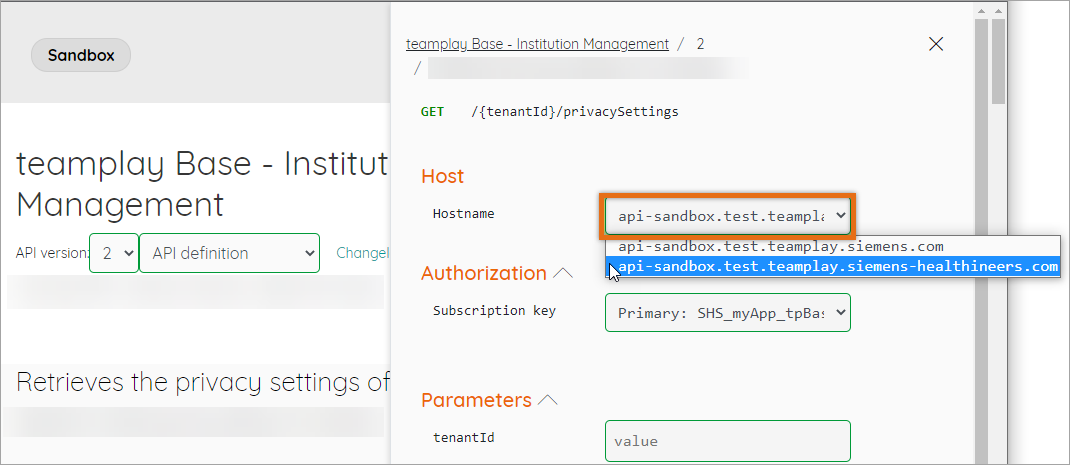This screenshot has width=1070, height=465.
Task: Click the tenantId value input field
Action: click(x=727, y=441)
